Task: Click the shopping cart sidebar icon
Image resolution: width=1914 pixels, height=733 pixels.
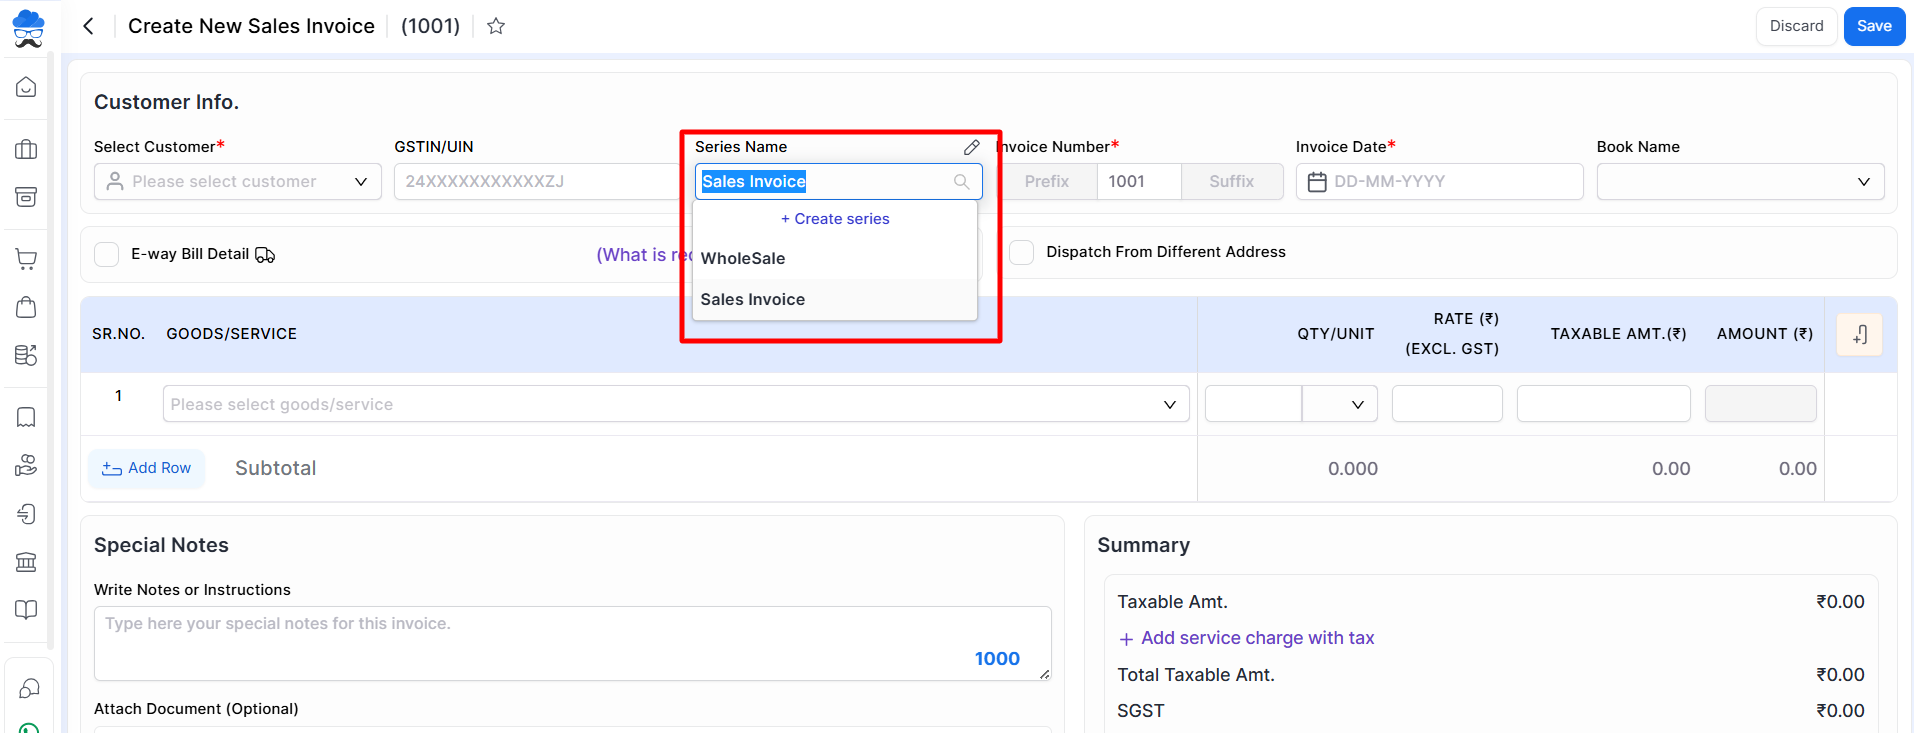Action: pyautogui.click(x=27, y=259)
